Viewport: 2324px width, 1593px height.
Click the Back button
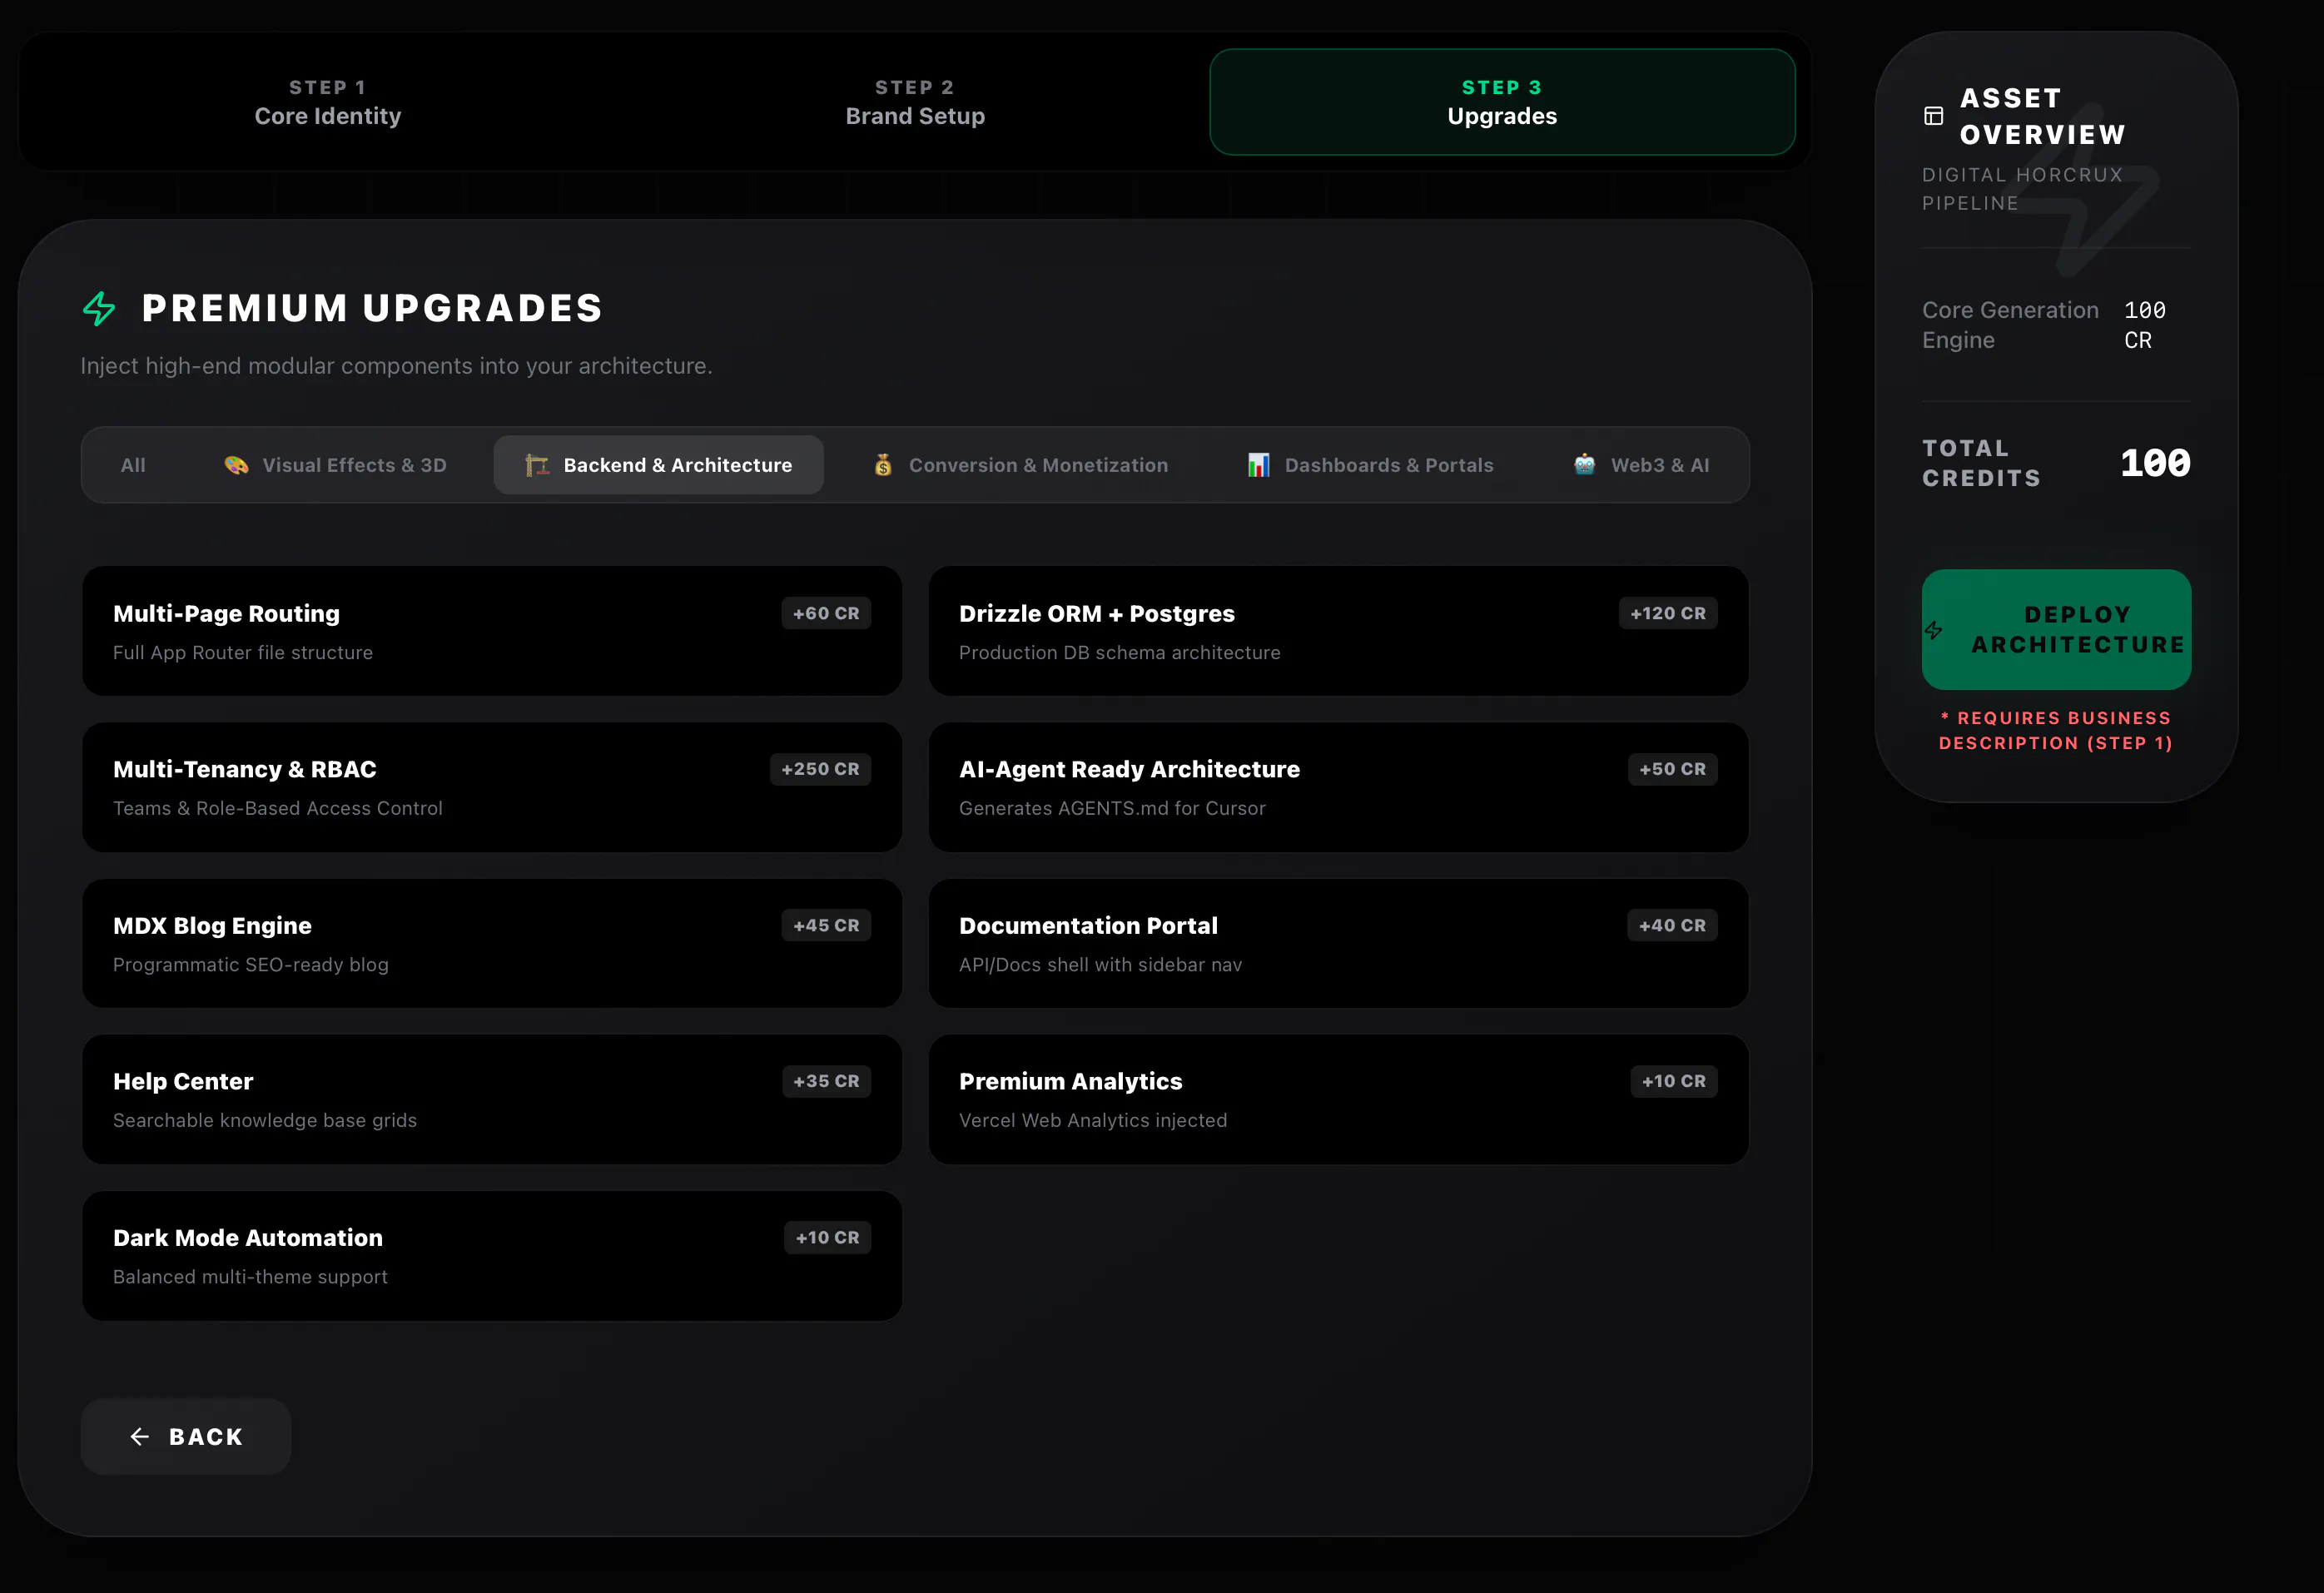tap(186, 1437)
